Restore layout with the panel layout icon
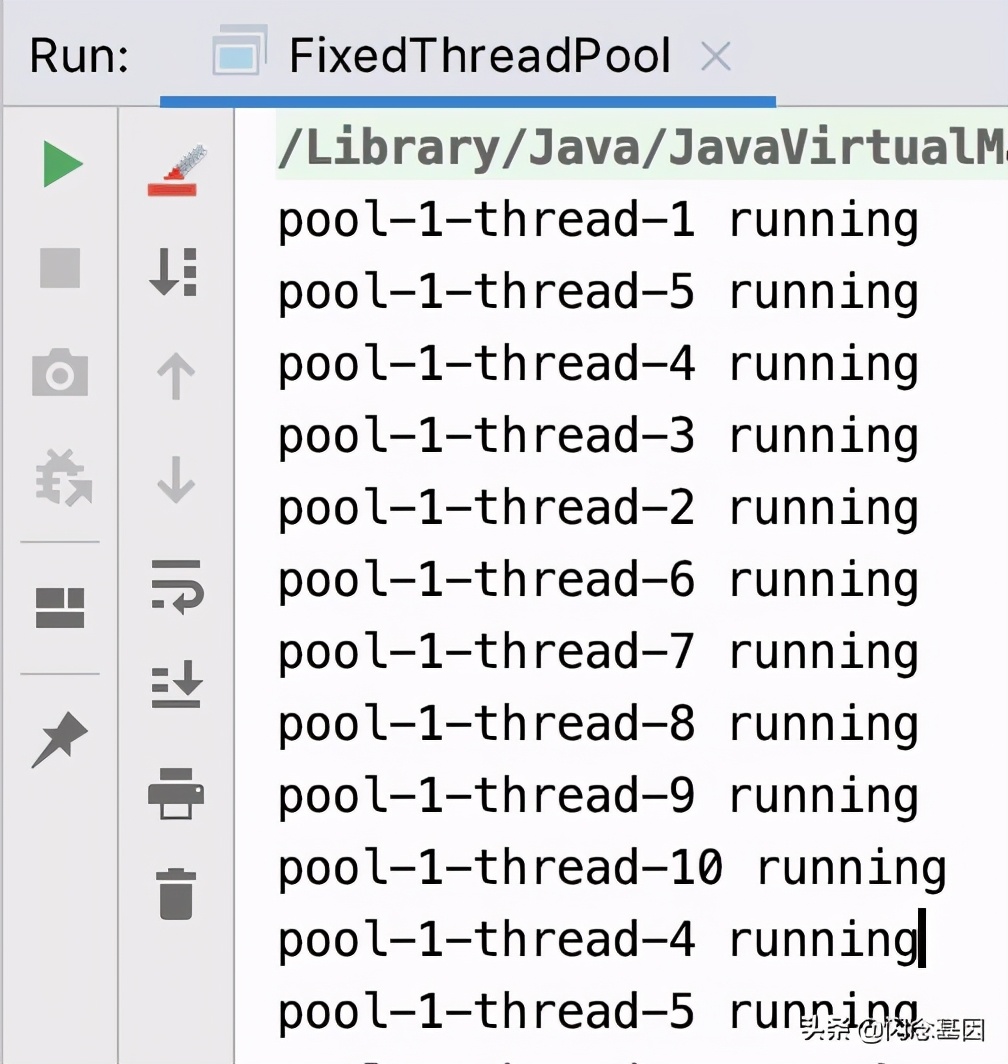The image size is (1008, 1064). [x=60, y=607]
